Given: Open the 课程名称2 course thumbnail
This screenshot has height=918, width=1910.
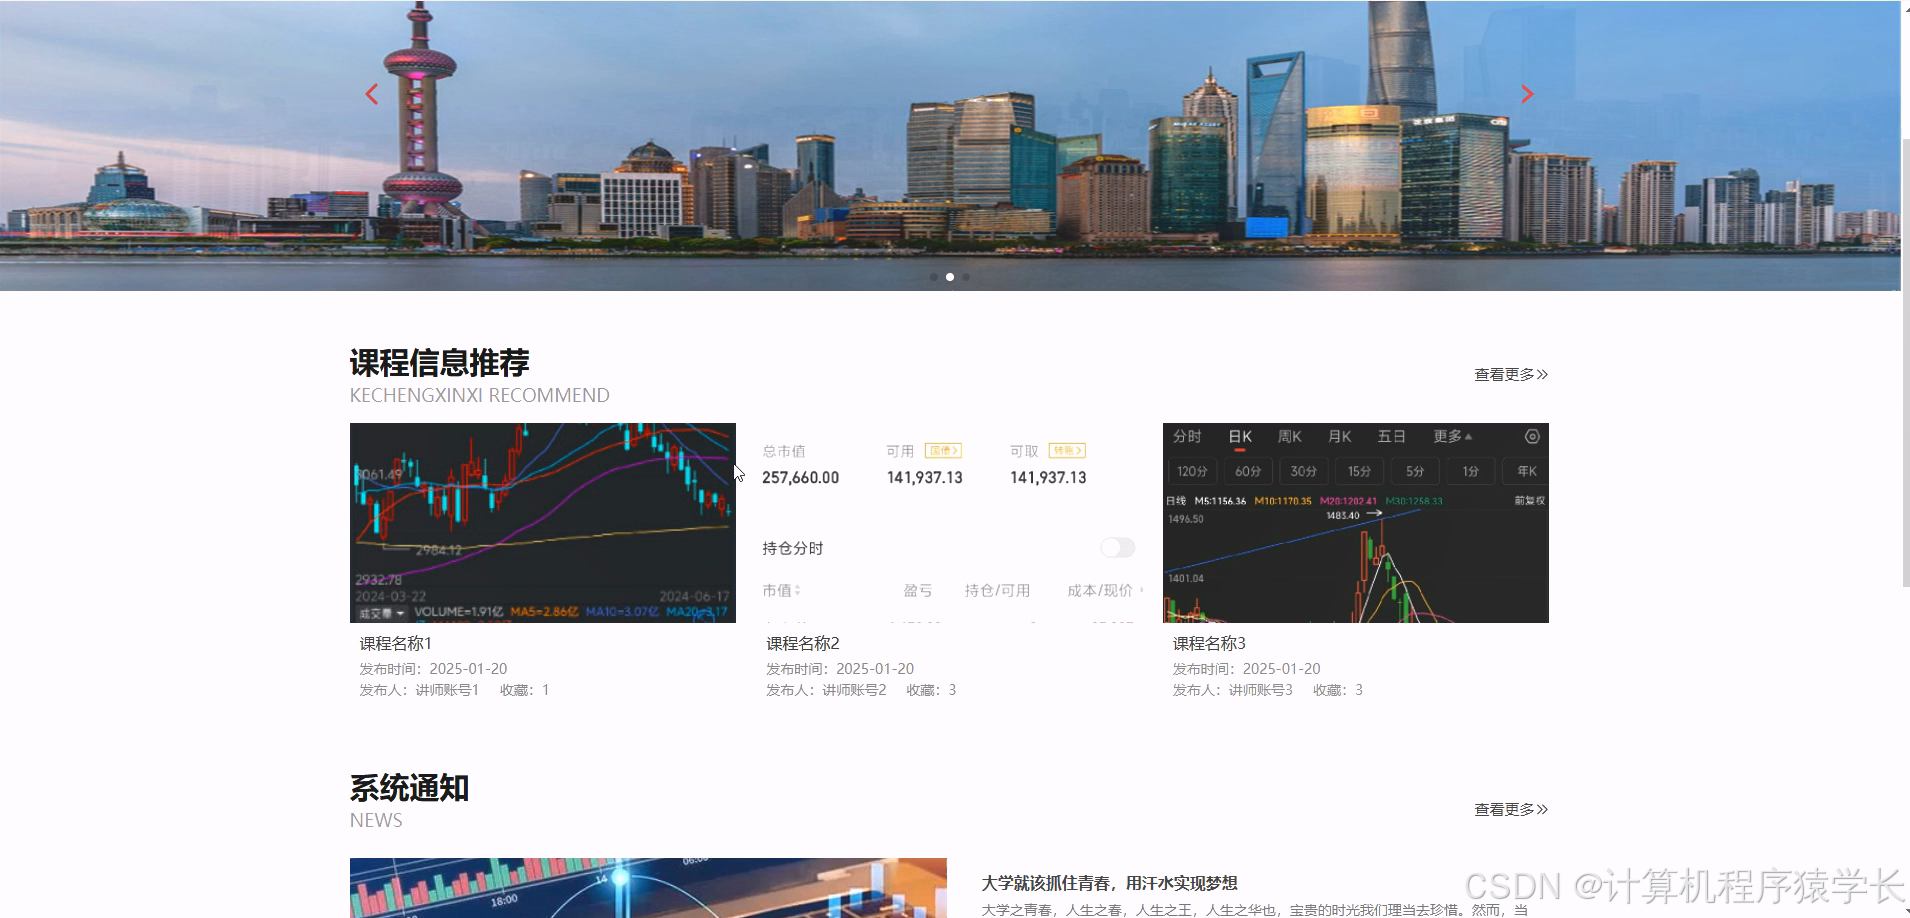Looking at the screenshot, I should coord(949,523).
